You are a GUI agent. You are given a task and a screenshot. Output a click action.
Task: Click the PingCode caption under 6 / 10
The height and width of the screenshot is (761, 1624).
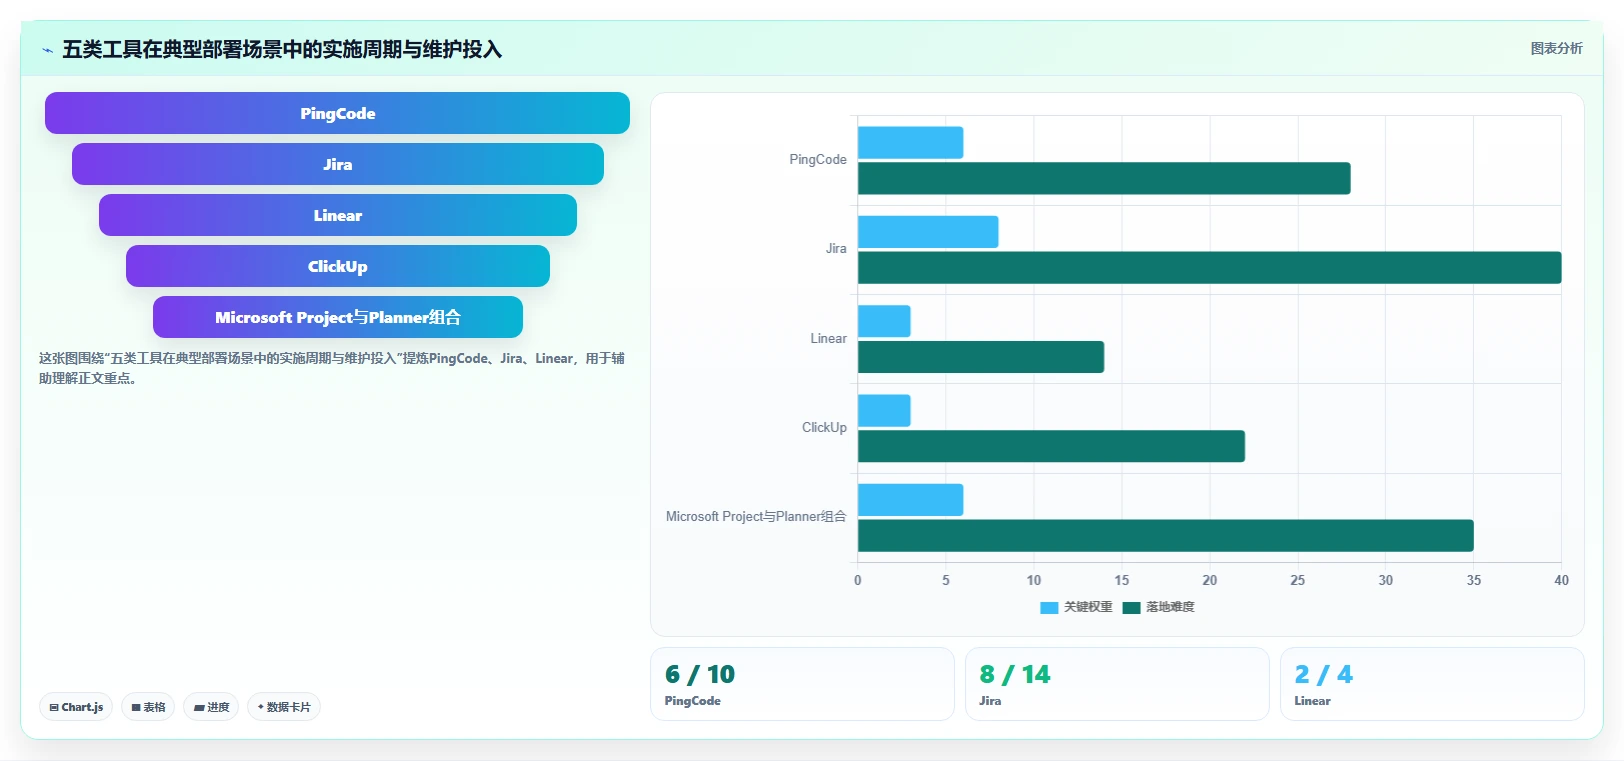coord(693,701)
